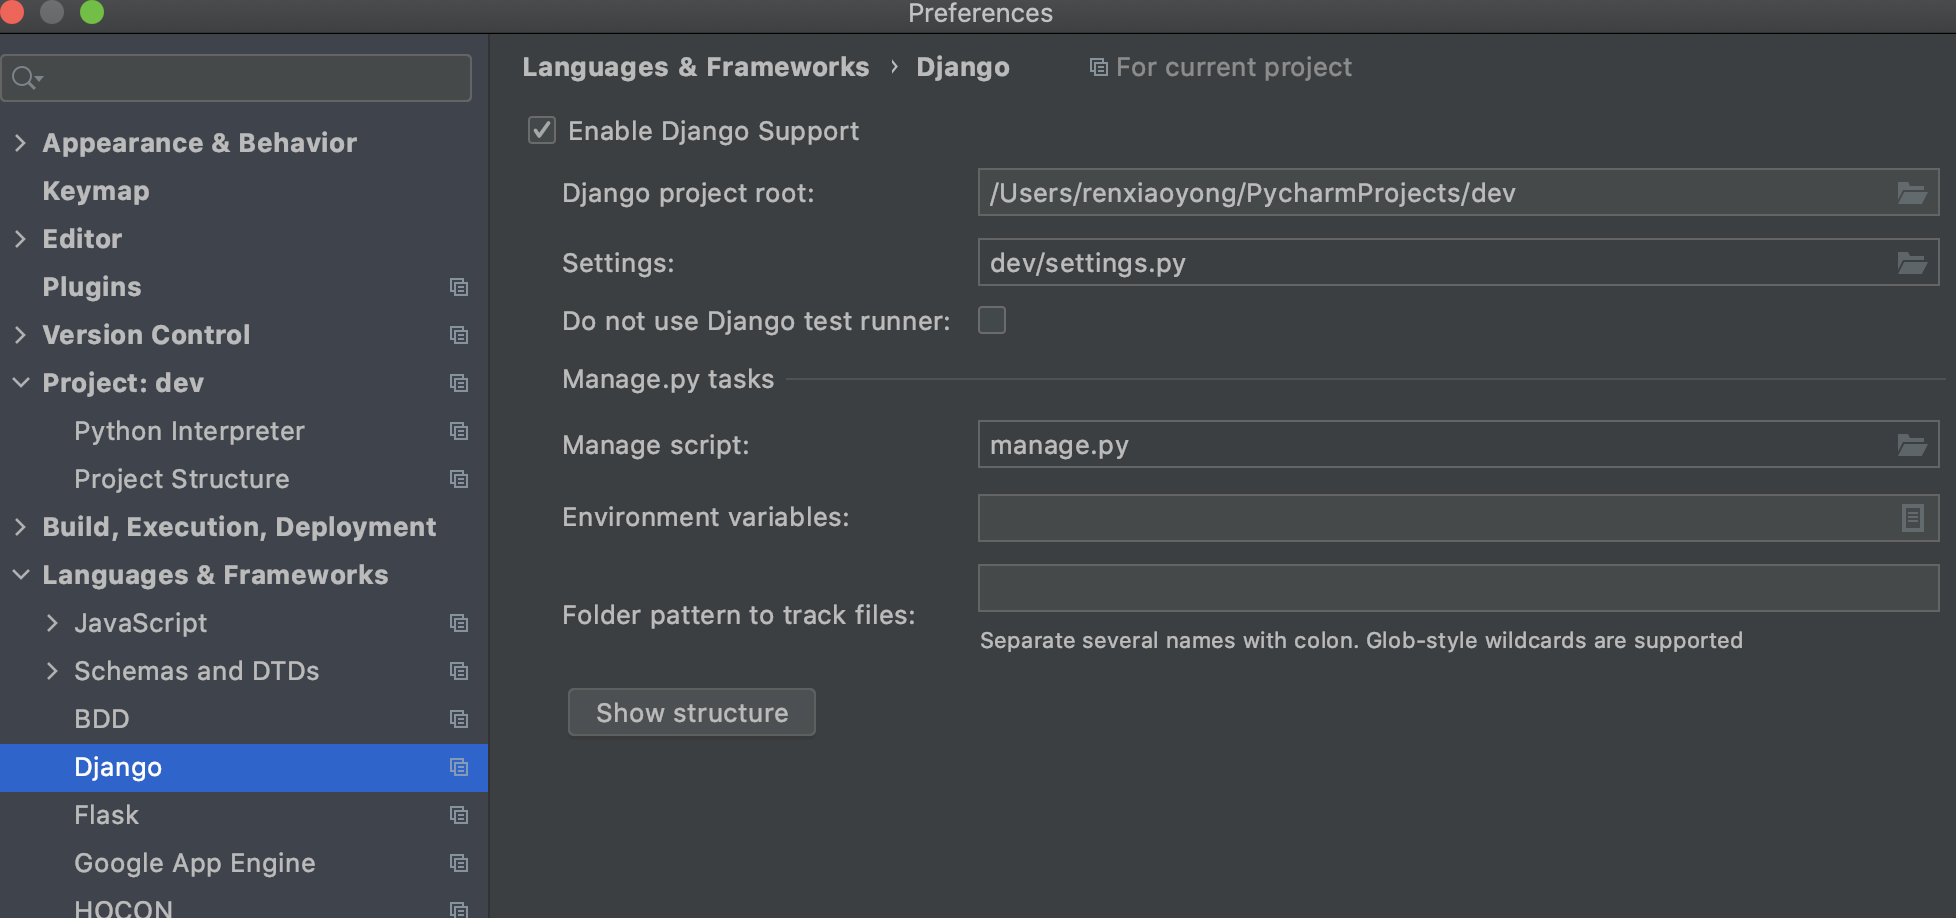Expand the Schemas and DTDs node

tap(52, 671)
